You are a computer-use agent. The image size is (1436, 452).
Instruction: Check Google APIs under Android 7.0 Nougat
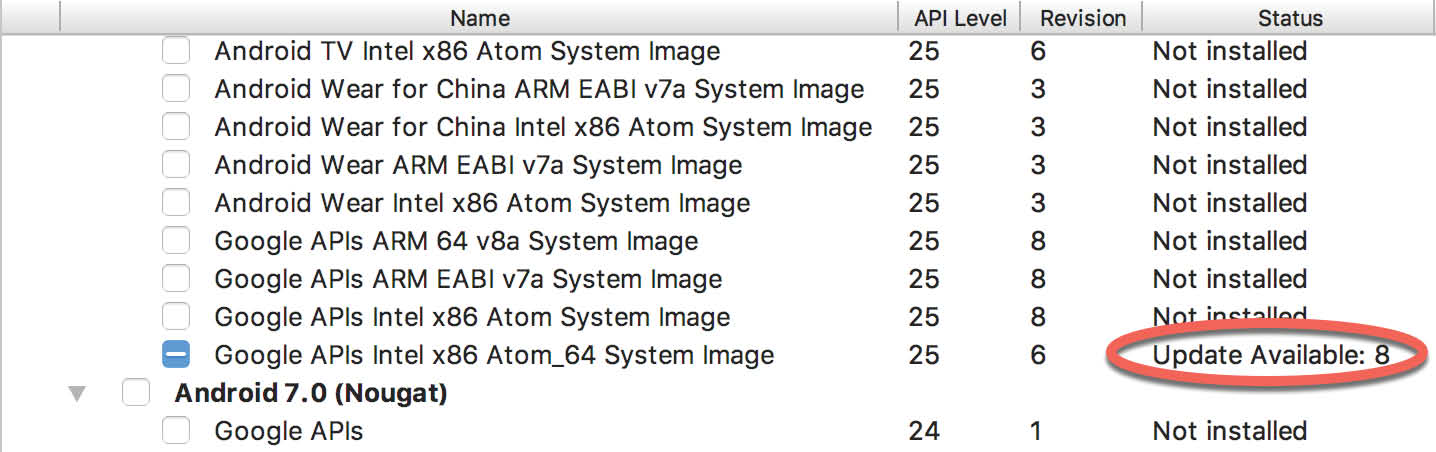pos(176,431)
